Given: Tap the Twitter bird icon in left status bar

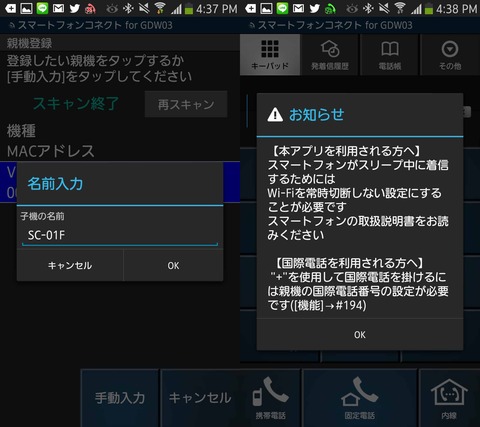Looking at the screenshot, I should (74, 8).
